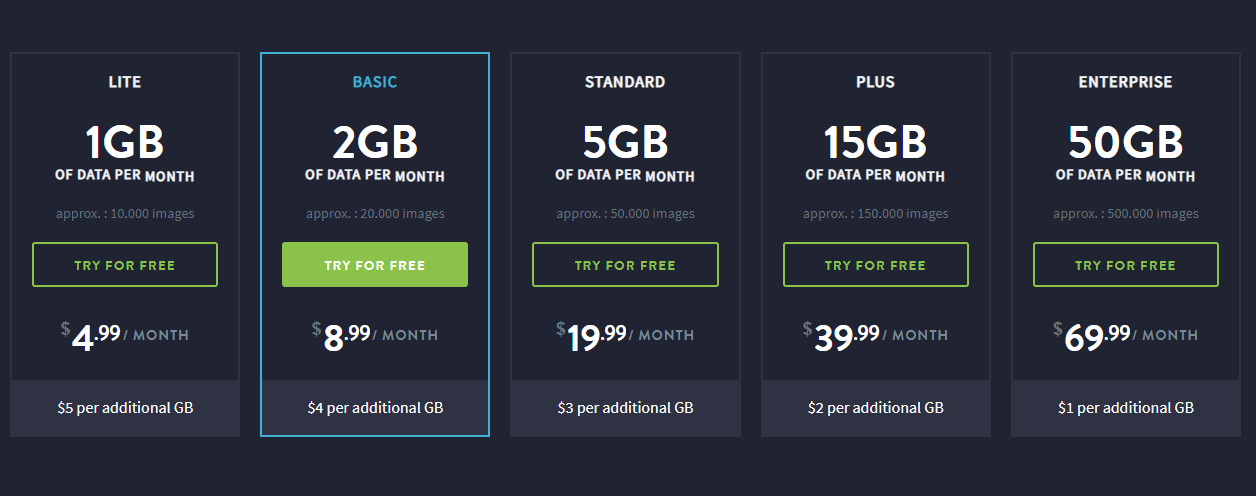
Task: Click the $4.99 / month price
Action: pyautogui.click(x=125, y=336)
